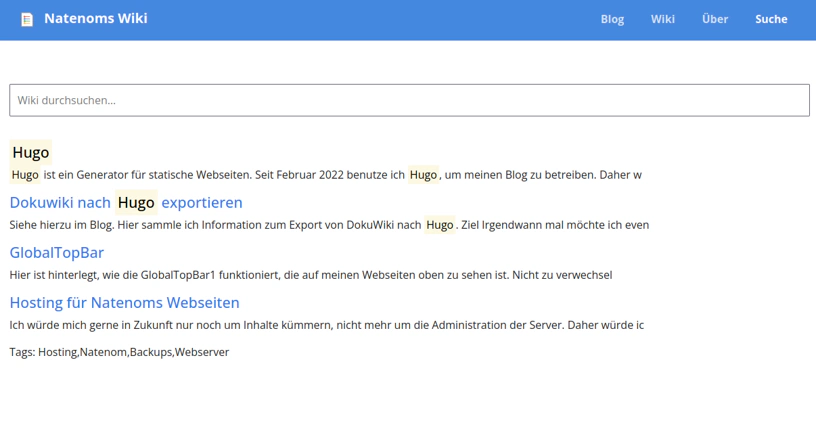Image resolution: width=816 pixels, height=446 pixels.
Task: Open the Natenoms Wiki home title
Action: (96, 19)
